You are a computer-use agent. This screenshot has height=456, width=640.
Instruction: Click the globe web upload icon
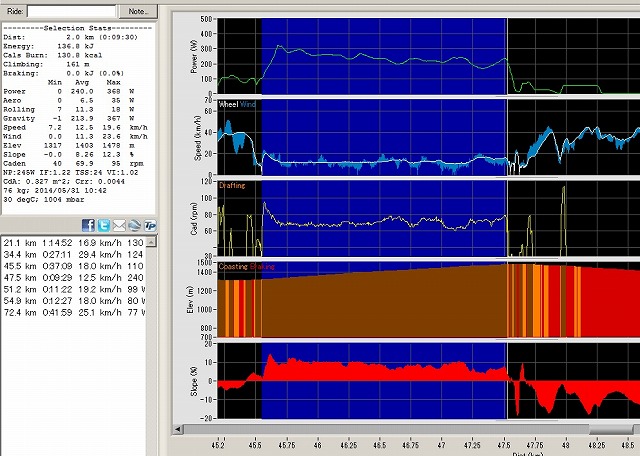coord(134,225)
